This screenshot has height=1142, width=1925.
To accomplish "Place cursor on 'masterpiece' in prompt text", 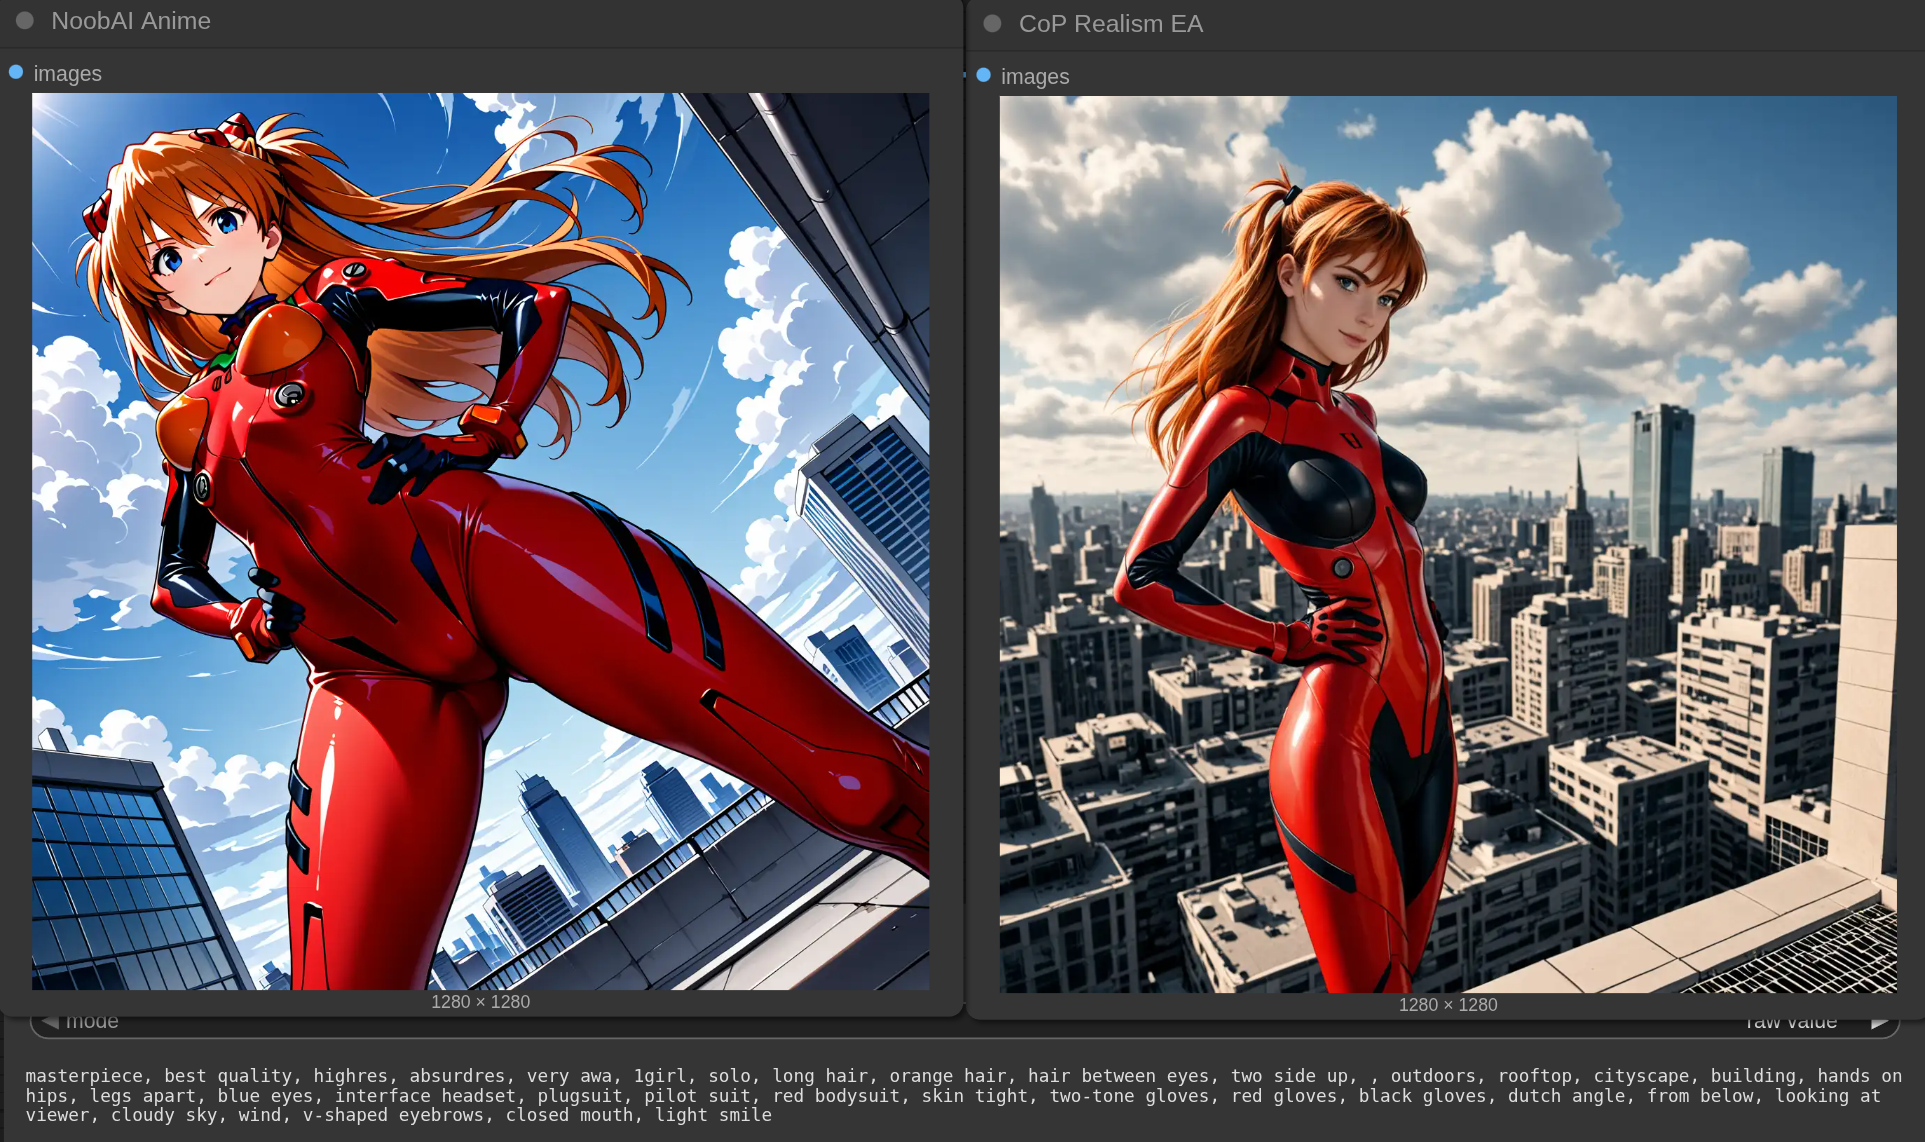I will 84,1076.
